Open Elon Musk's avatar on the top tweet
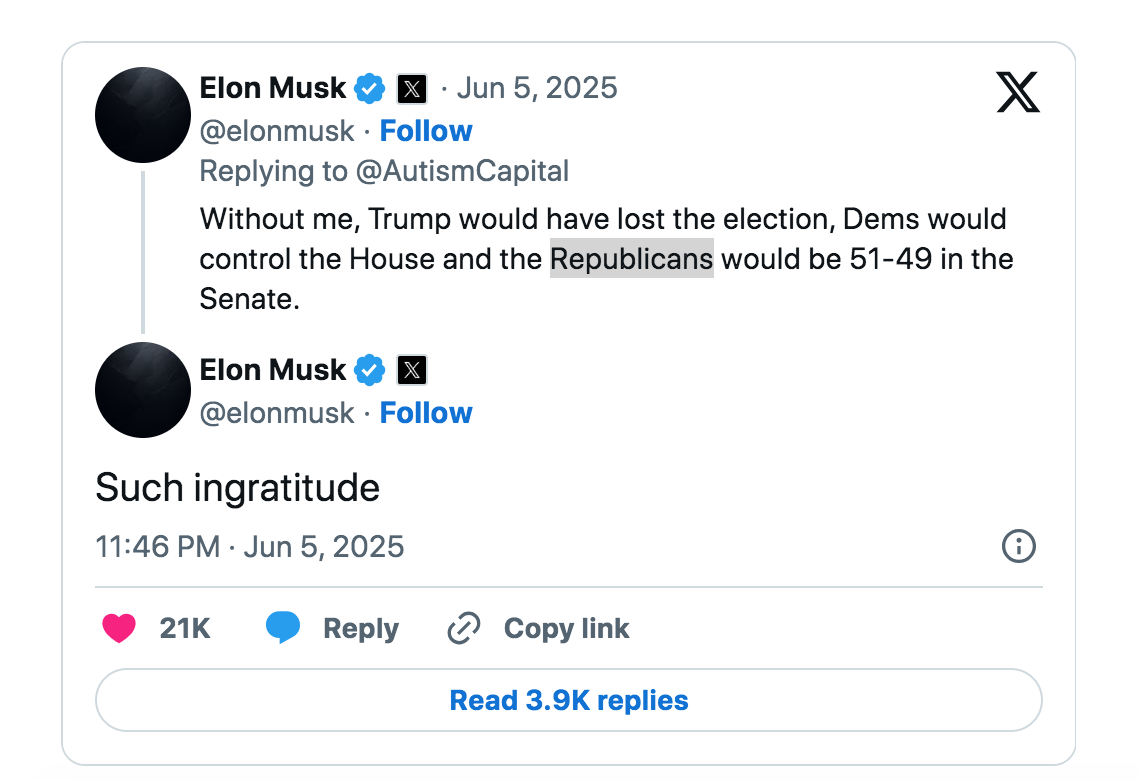Viewport: 1138px width, 780px height. (143, 115)
